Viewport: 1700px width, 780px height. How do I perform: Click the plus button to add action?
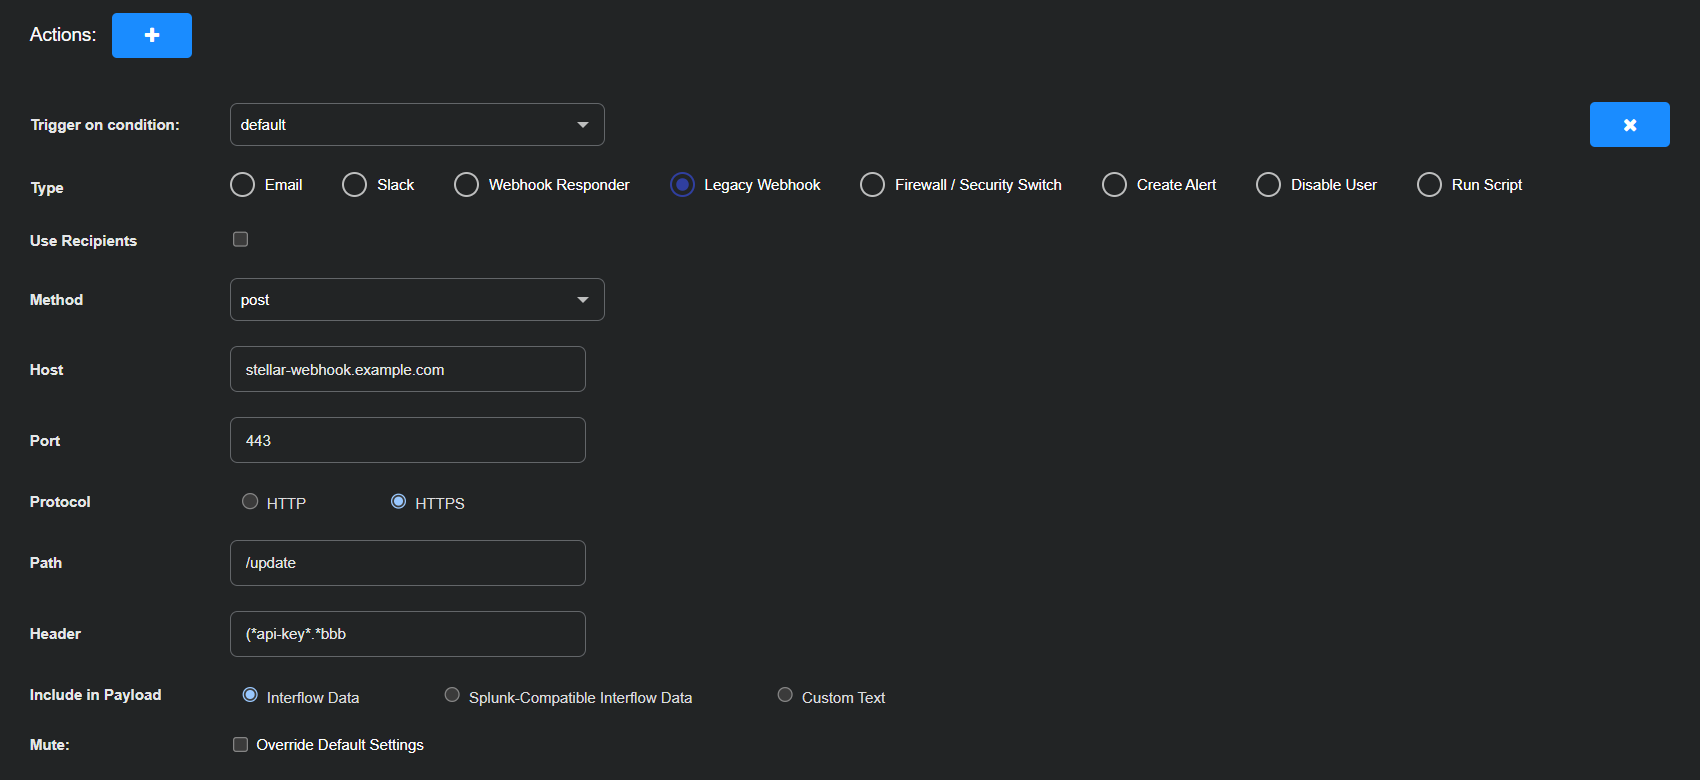tap(152, 35)
